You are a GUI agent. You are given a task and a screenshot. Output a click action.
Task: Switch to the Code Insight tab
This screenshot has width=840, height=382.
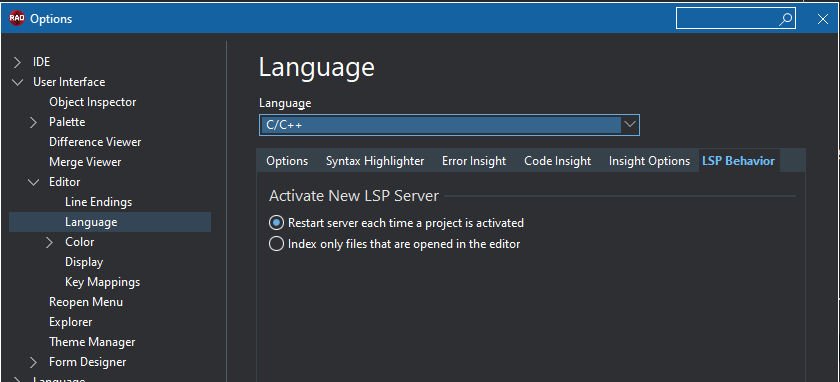(557, 161)
